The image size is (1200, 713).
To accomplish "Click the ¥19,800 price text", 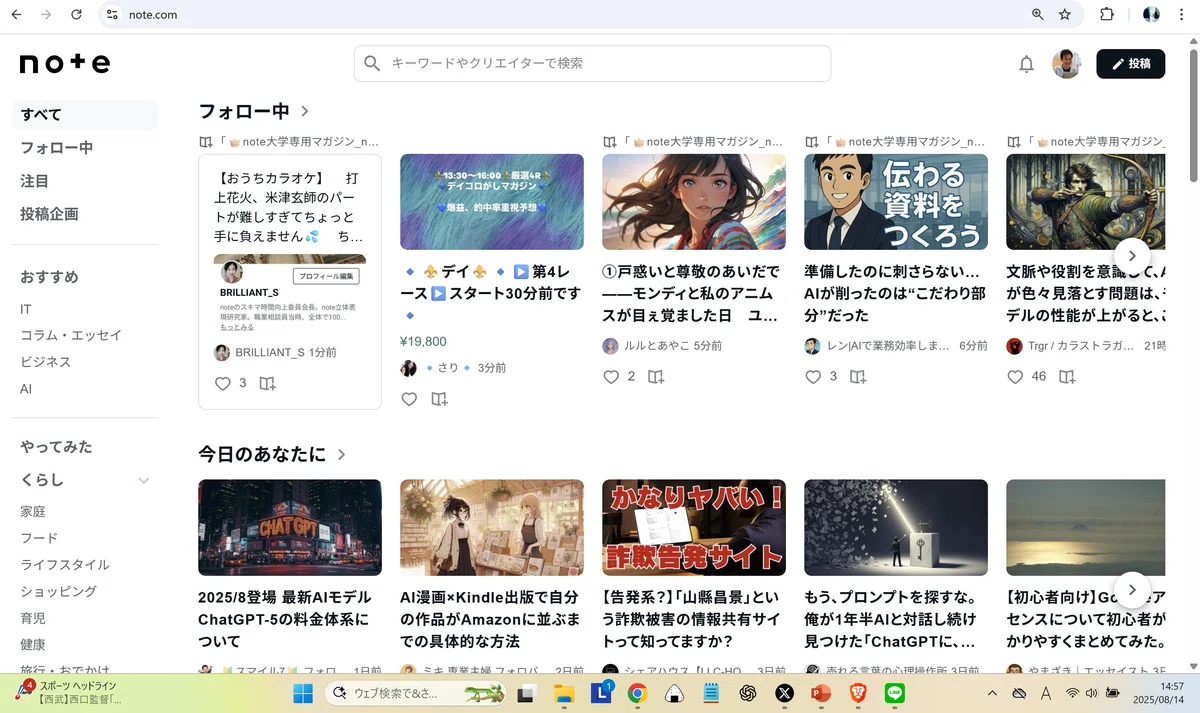I will coord(423,341).
